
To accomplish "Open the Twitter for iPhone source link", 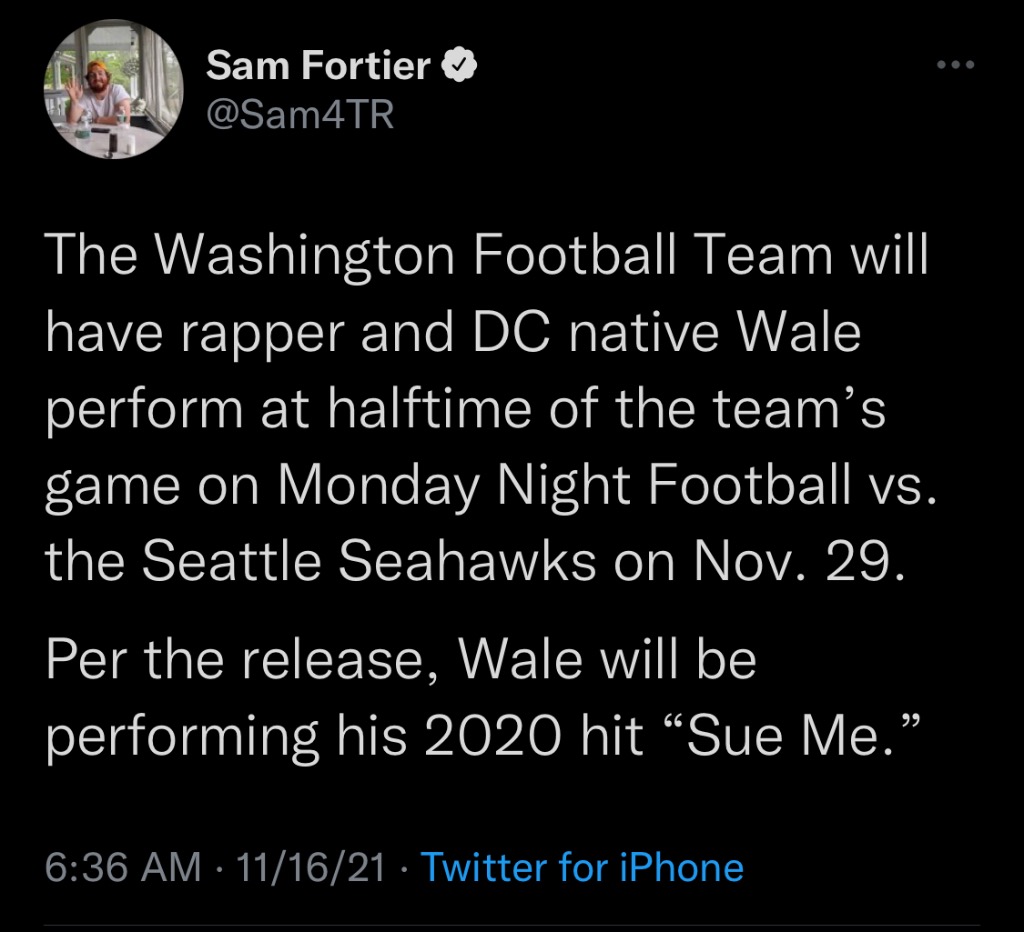I will pyautogui.click(x=582, y=867).
